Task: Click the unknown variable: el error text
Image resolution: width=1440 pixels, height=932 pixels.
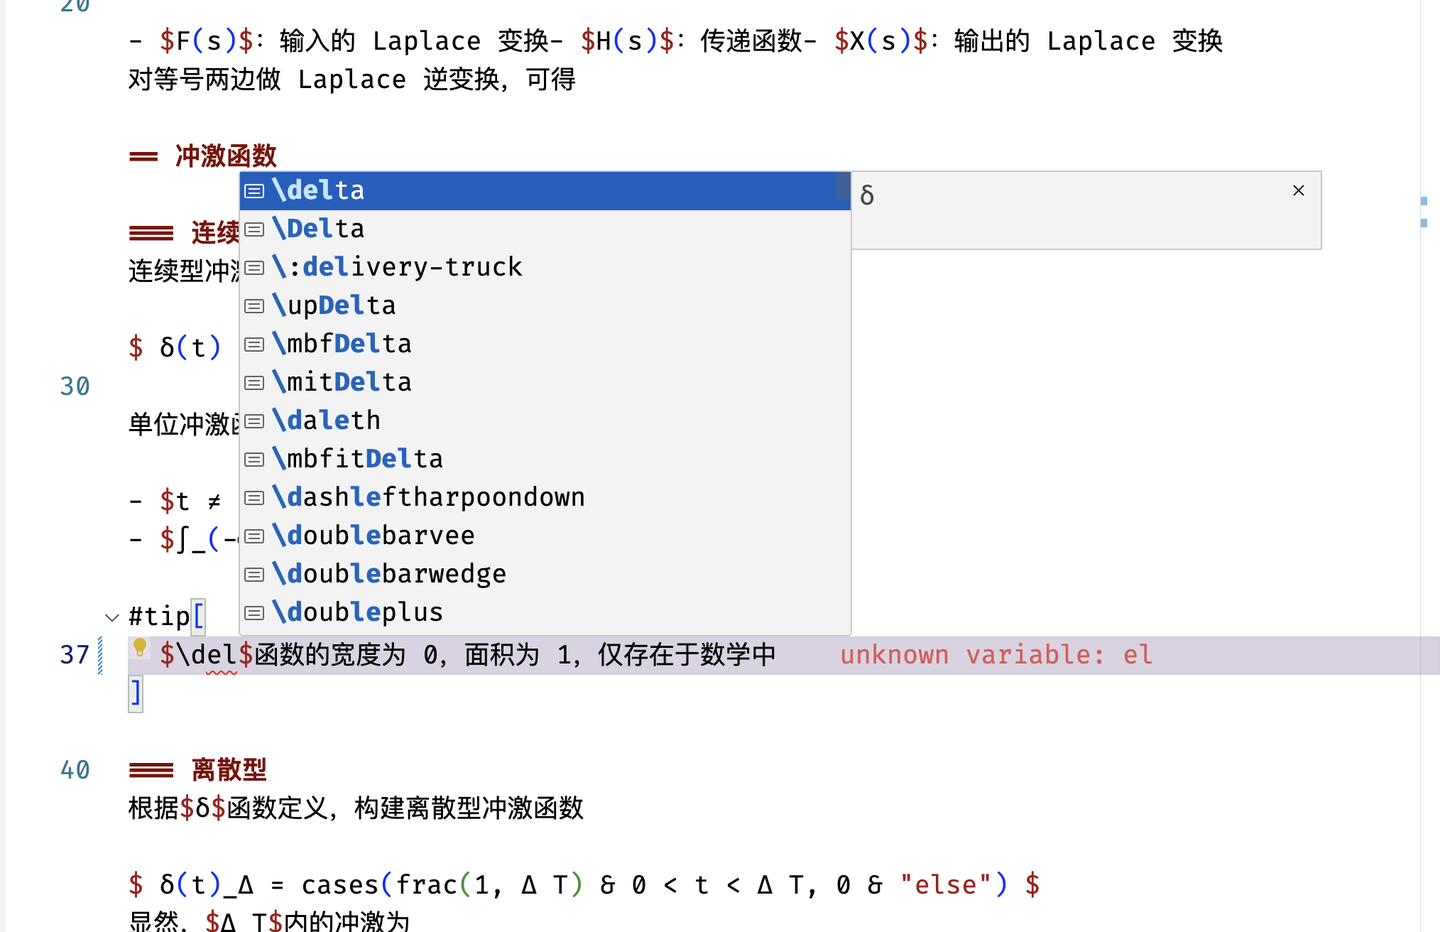Action: coord(996,654)
